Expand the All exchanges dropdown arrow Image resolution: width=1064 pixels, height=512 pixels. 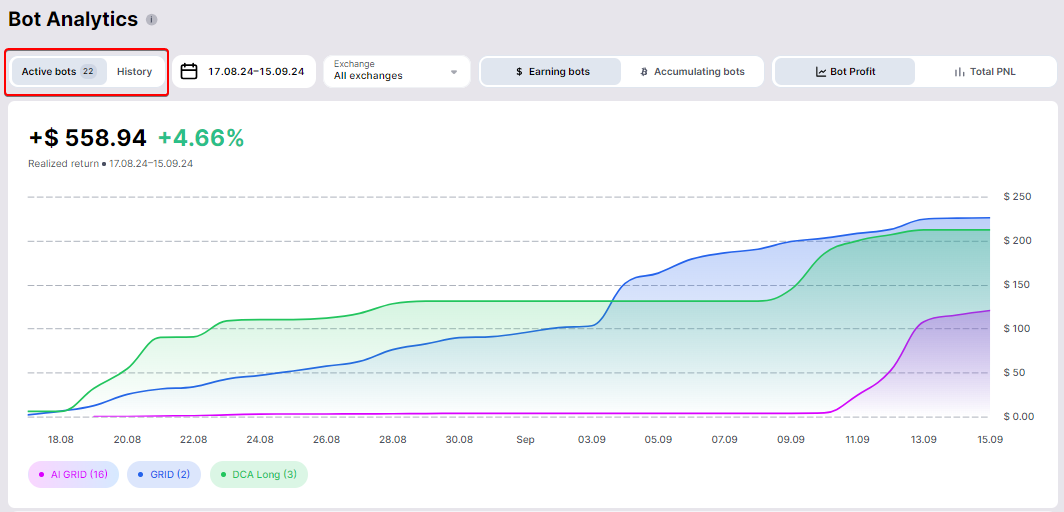coord(454,72)
